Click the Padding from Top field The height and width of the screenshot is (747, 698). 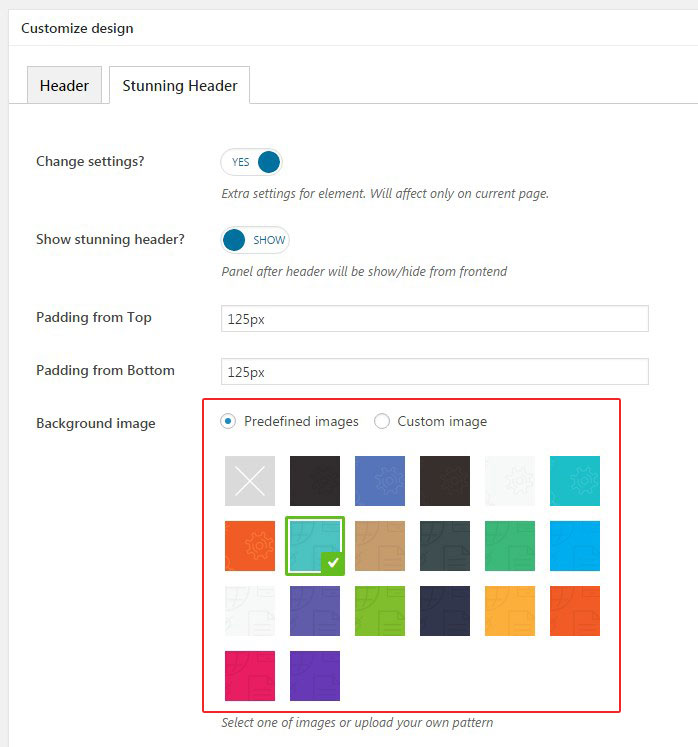(435, 319)
